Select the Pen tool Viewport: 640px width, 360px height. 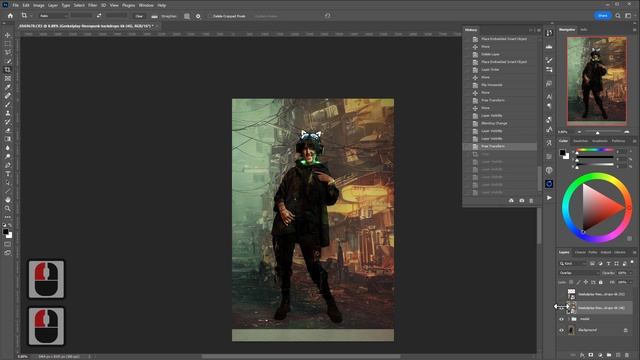coord(8,165)
